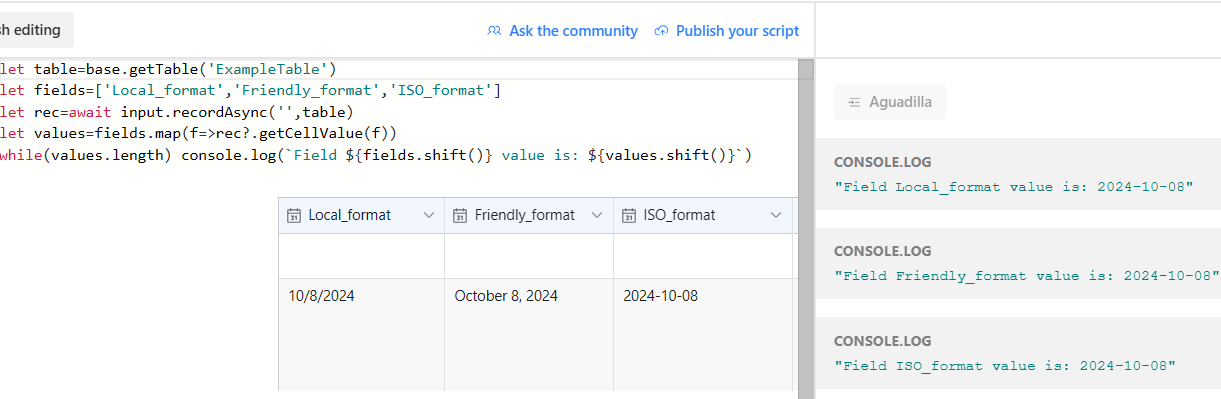Click the Ask the community people icon
1221x399 pixels.
tap(494, 31)
